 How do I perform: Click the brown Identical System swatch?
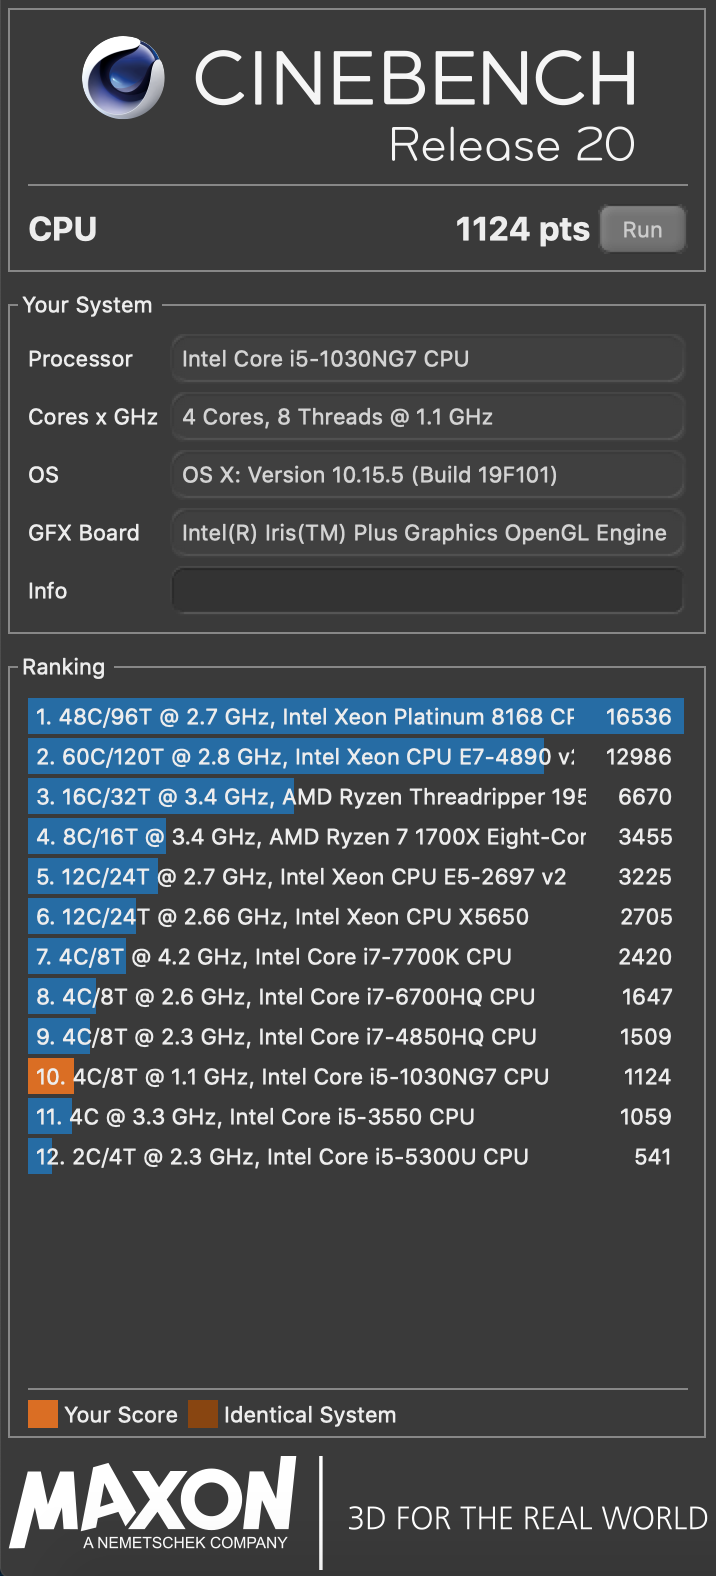pos(203,1414)
